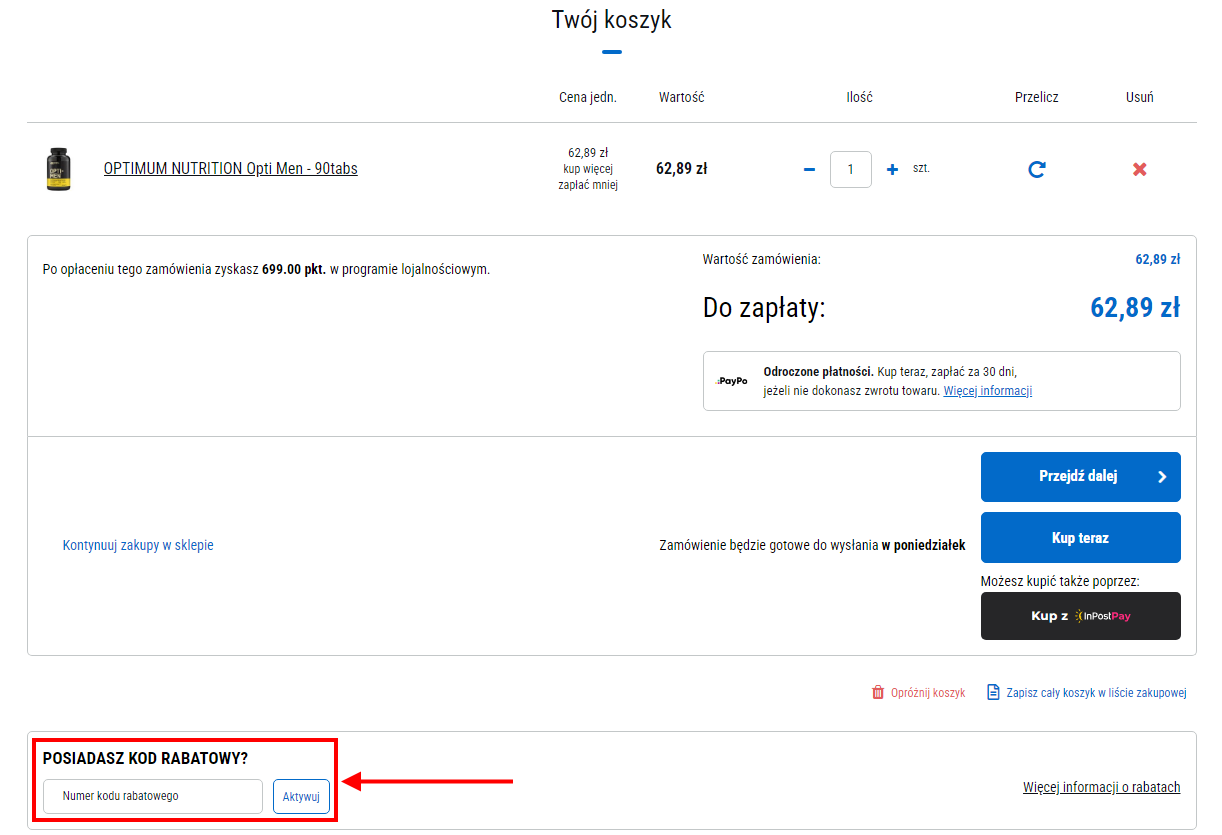Click the Kup teraz button

pos(1081,538)
